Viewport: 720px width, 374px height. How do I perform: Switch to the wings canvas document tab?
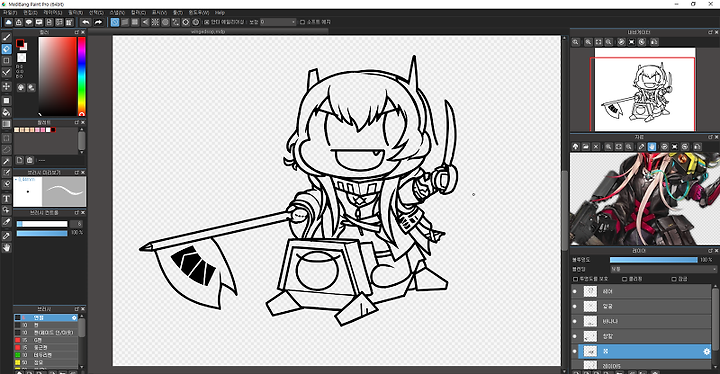point(209,31)
